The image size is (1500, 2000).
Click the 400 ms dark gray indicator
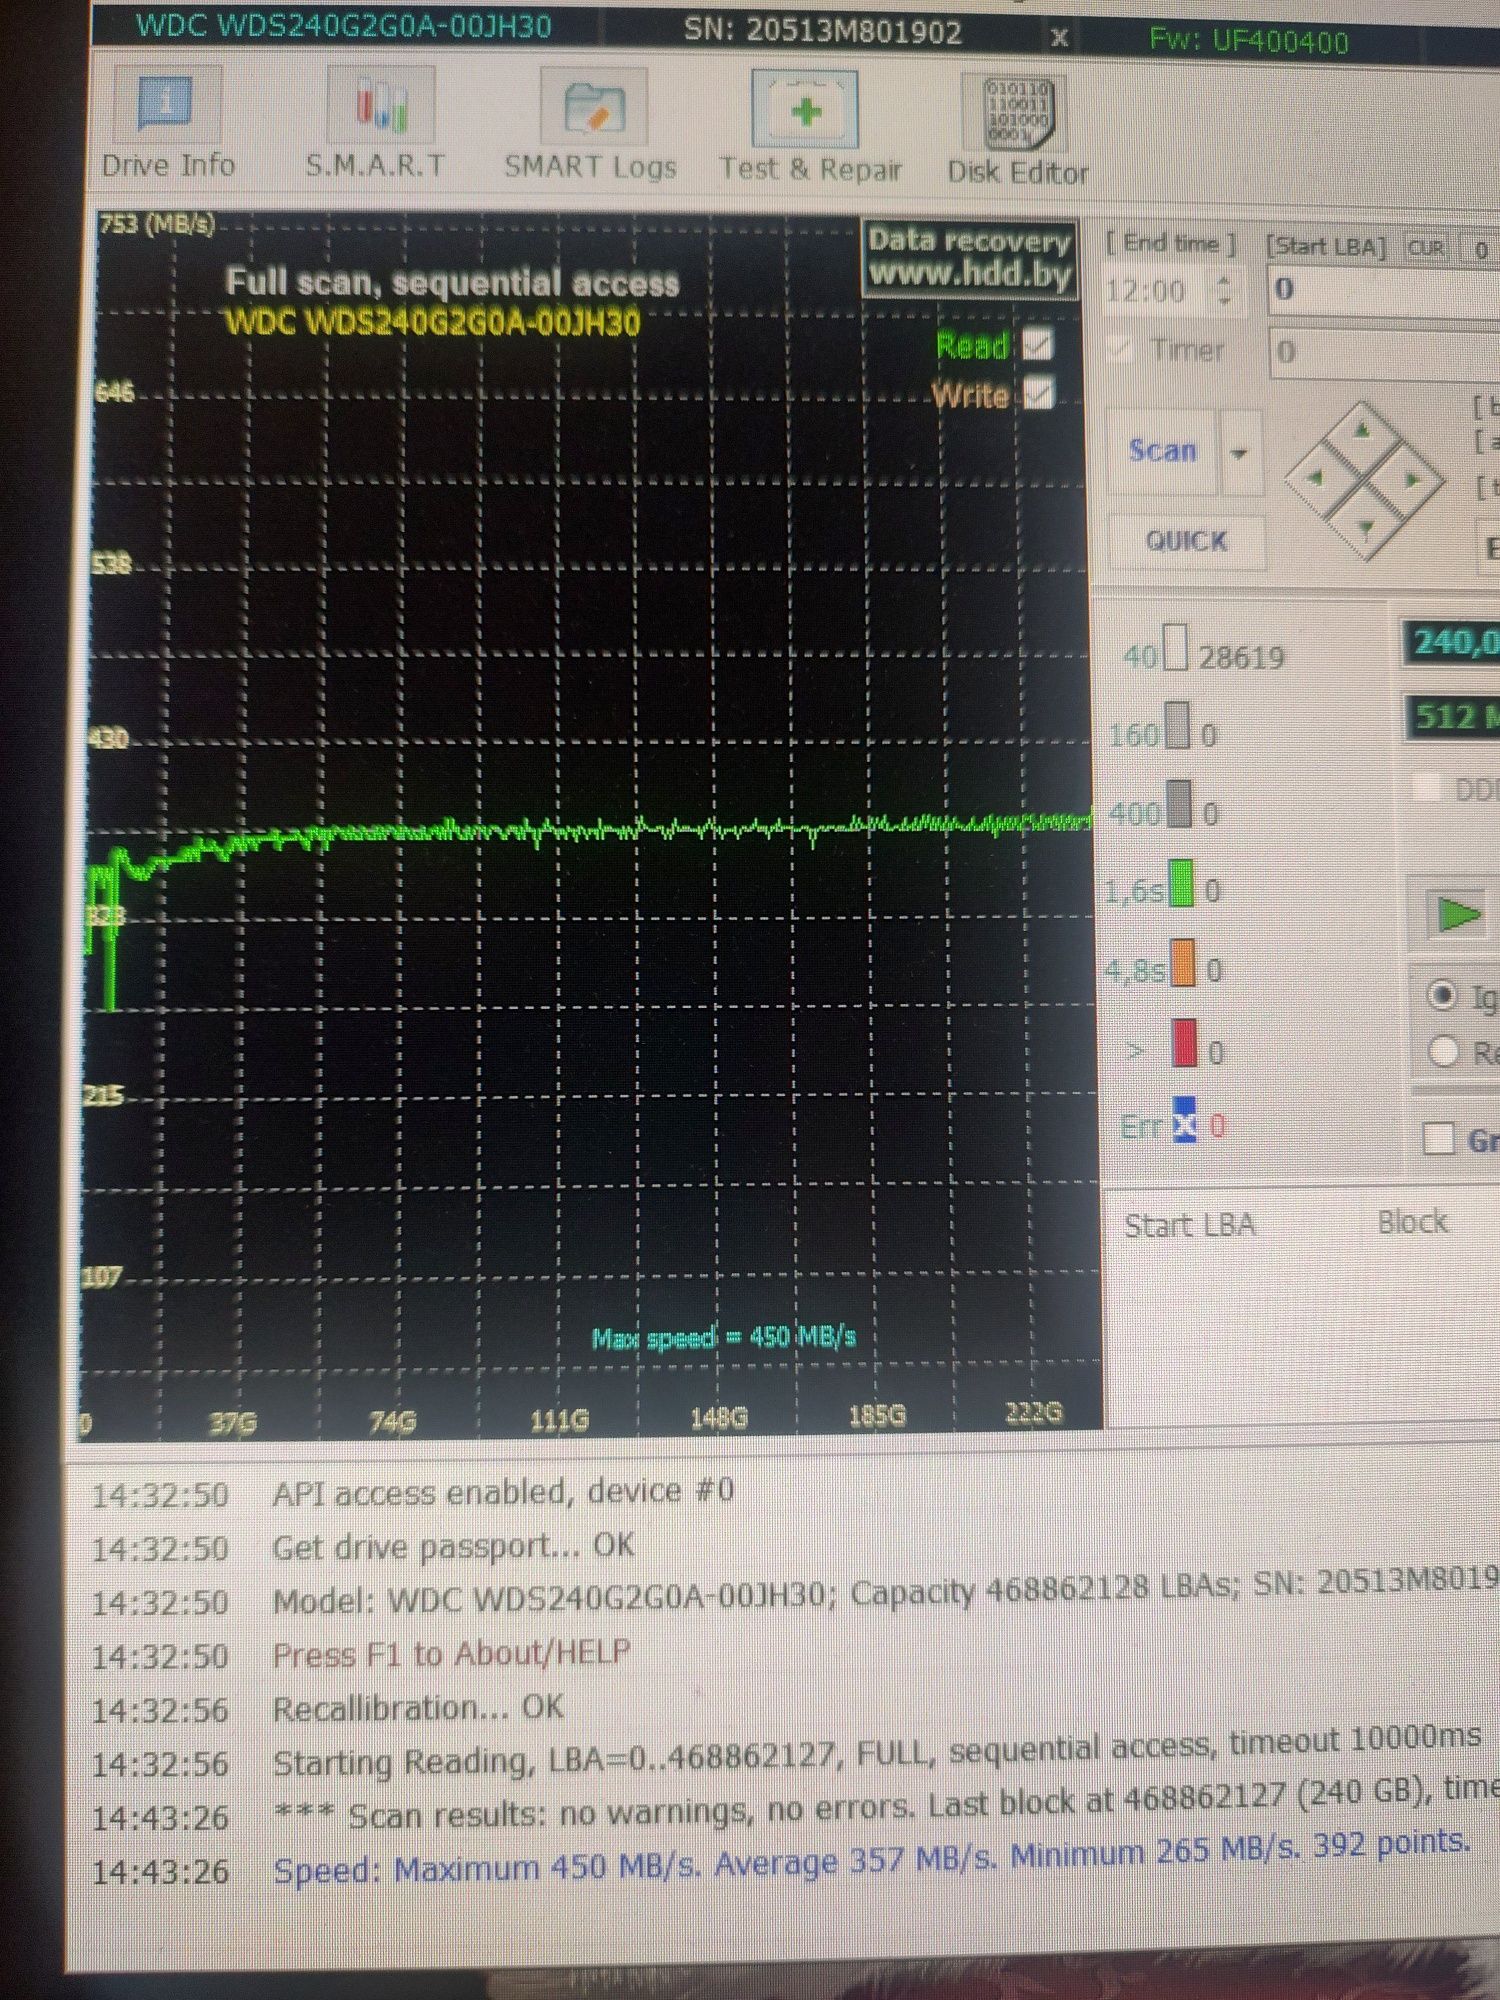(1180, 803)
